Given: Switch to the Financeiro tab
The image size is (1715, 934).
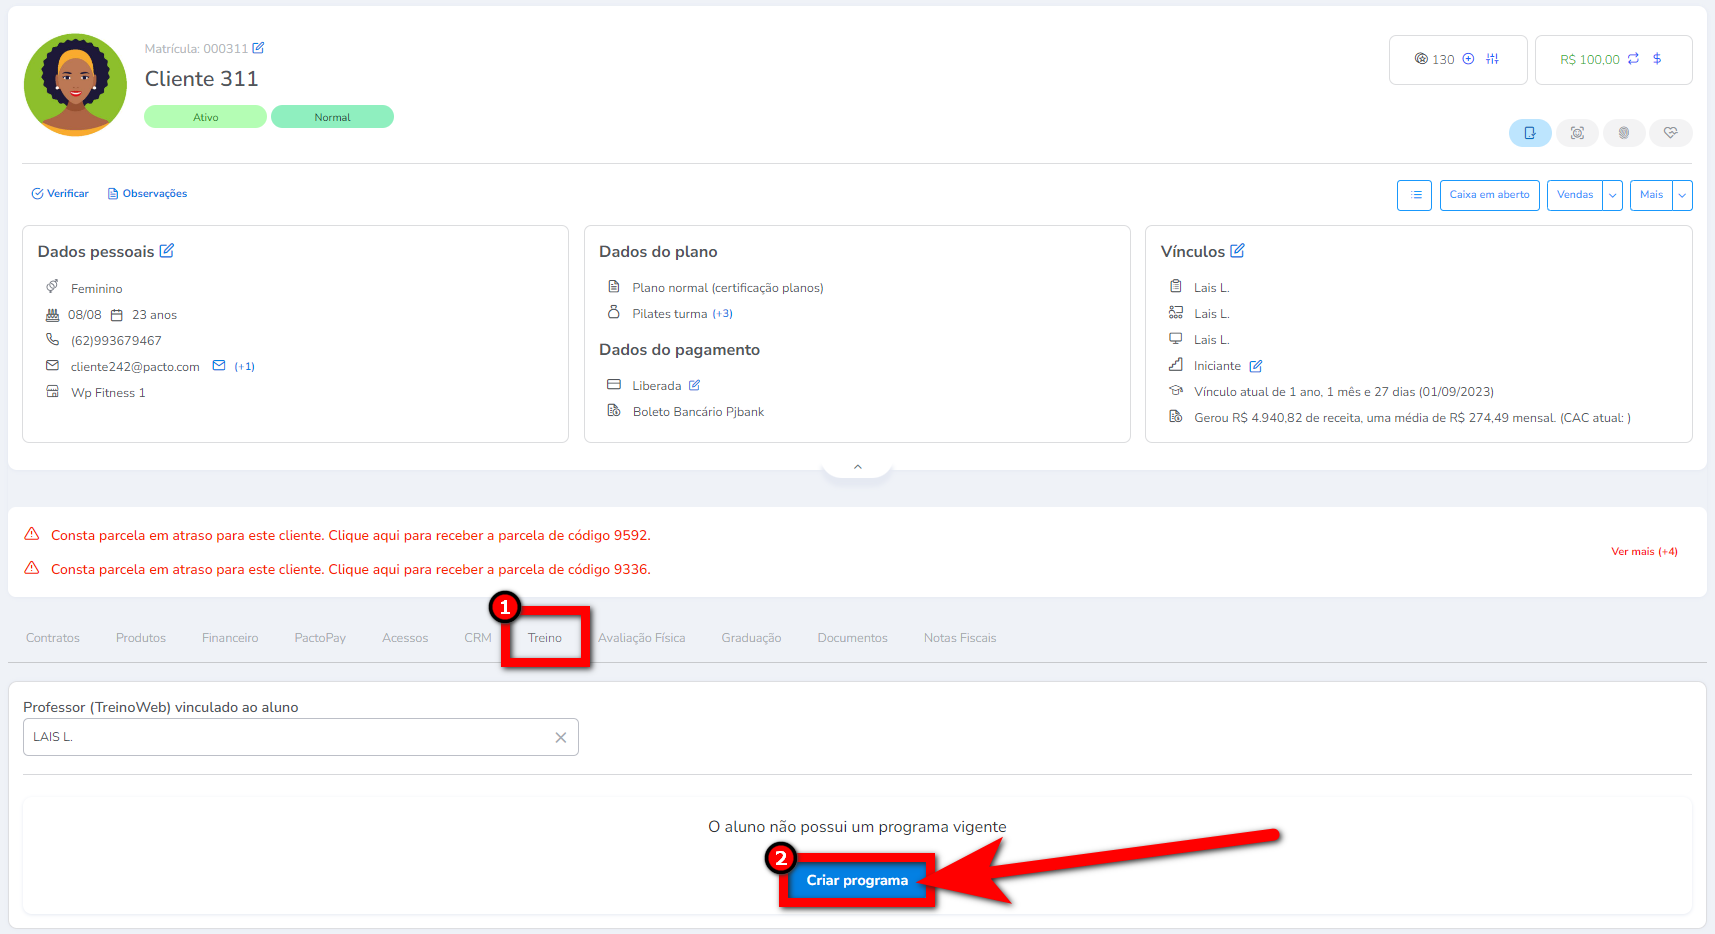Looking at the screenshot, I should [x=230, y=638].
